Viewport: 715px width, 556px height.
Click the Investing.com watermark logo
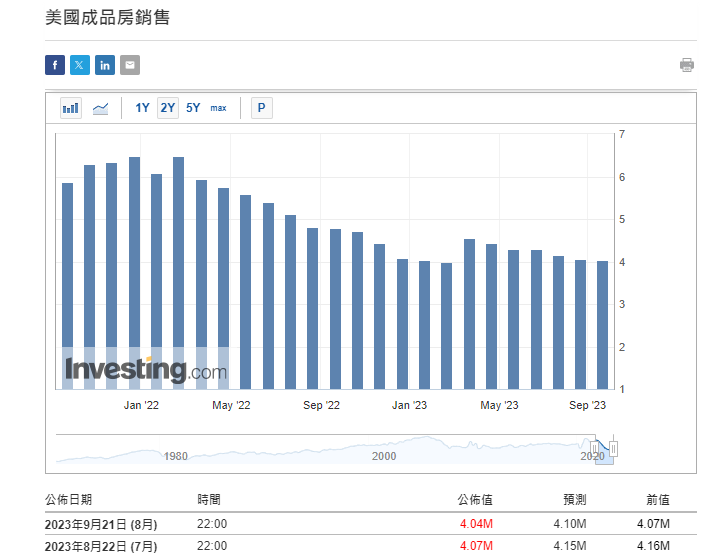(146, 369)
